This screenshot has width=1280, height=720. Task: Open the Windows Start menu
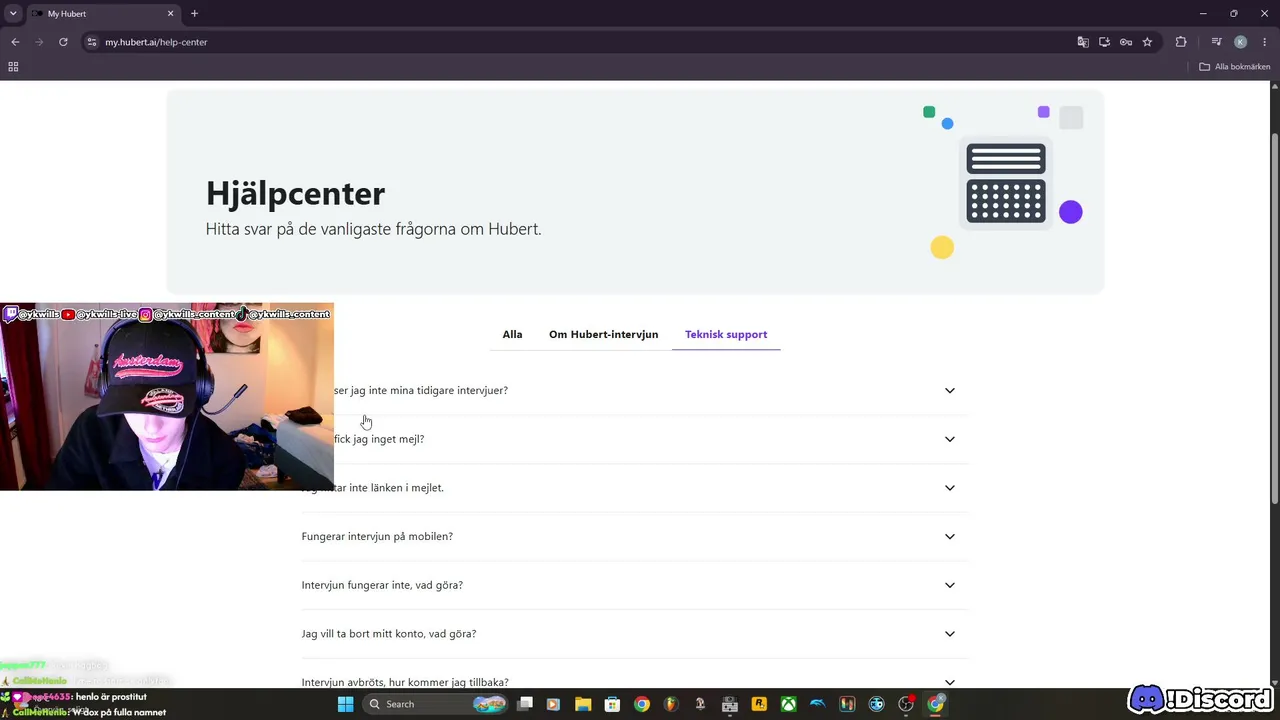[x=345, y=704]
